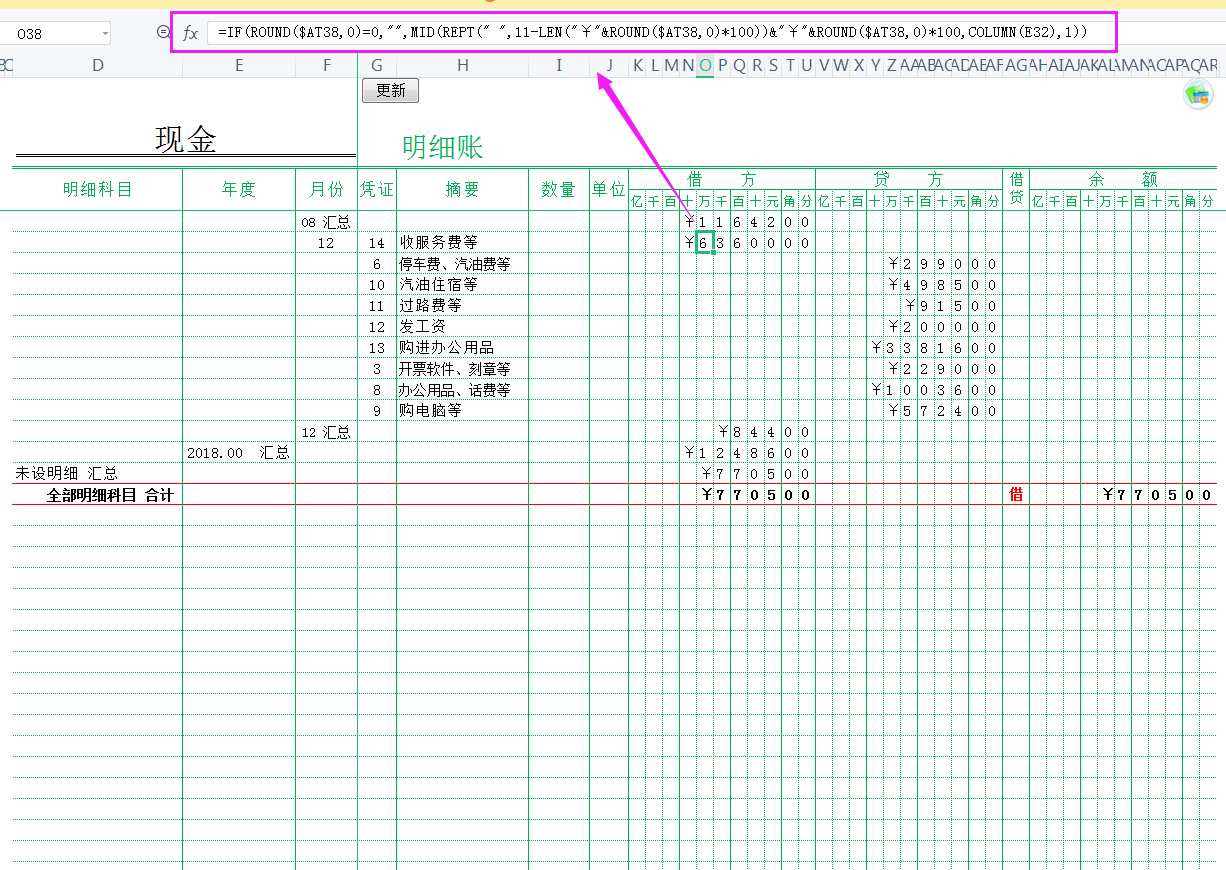Select column I header

[559, 66]
